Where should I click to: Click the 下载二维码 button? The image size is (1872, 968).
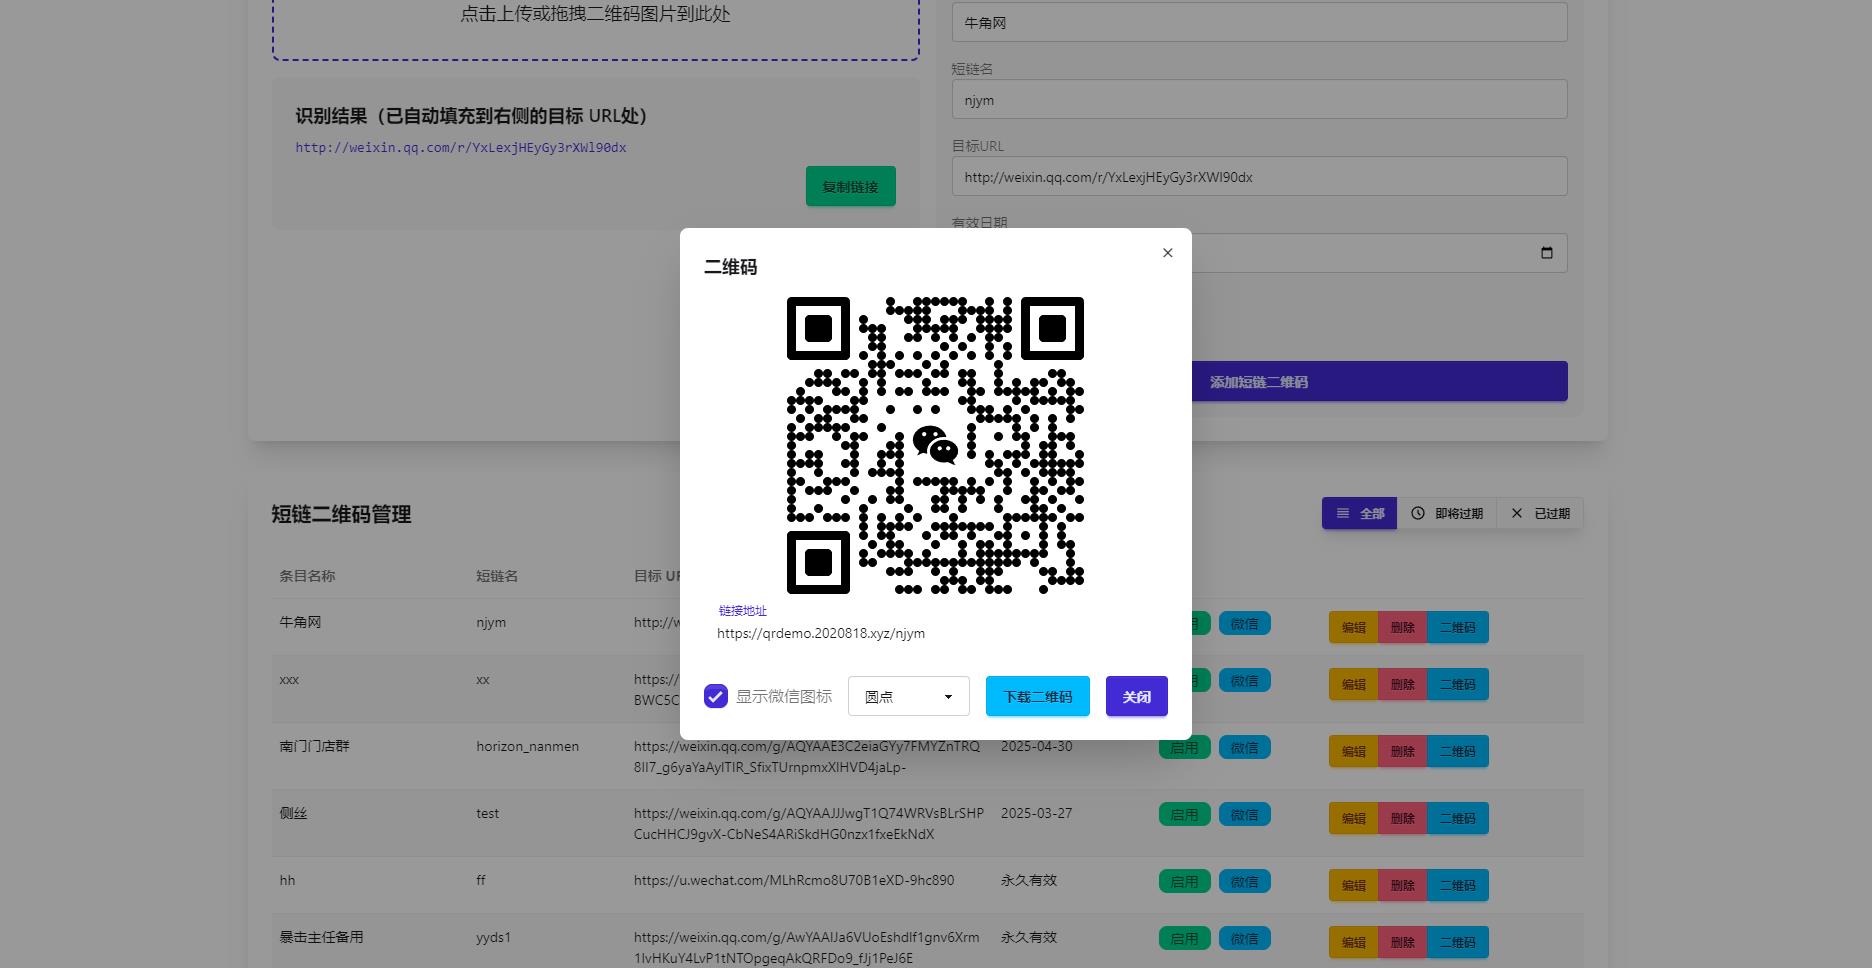coord(1037,696)
